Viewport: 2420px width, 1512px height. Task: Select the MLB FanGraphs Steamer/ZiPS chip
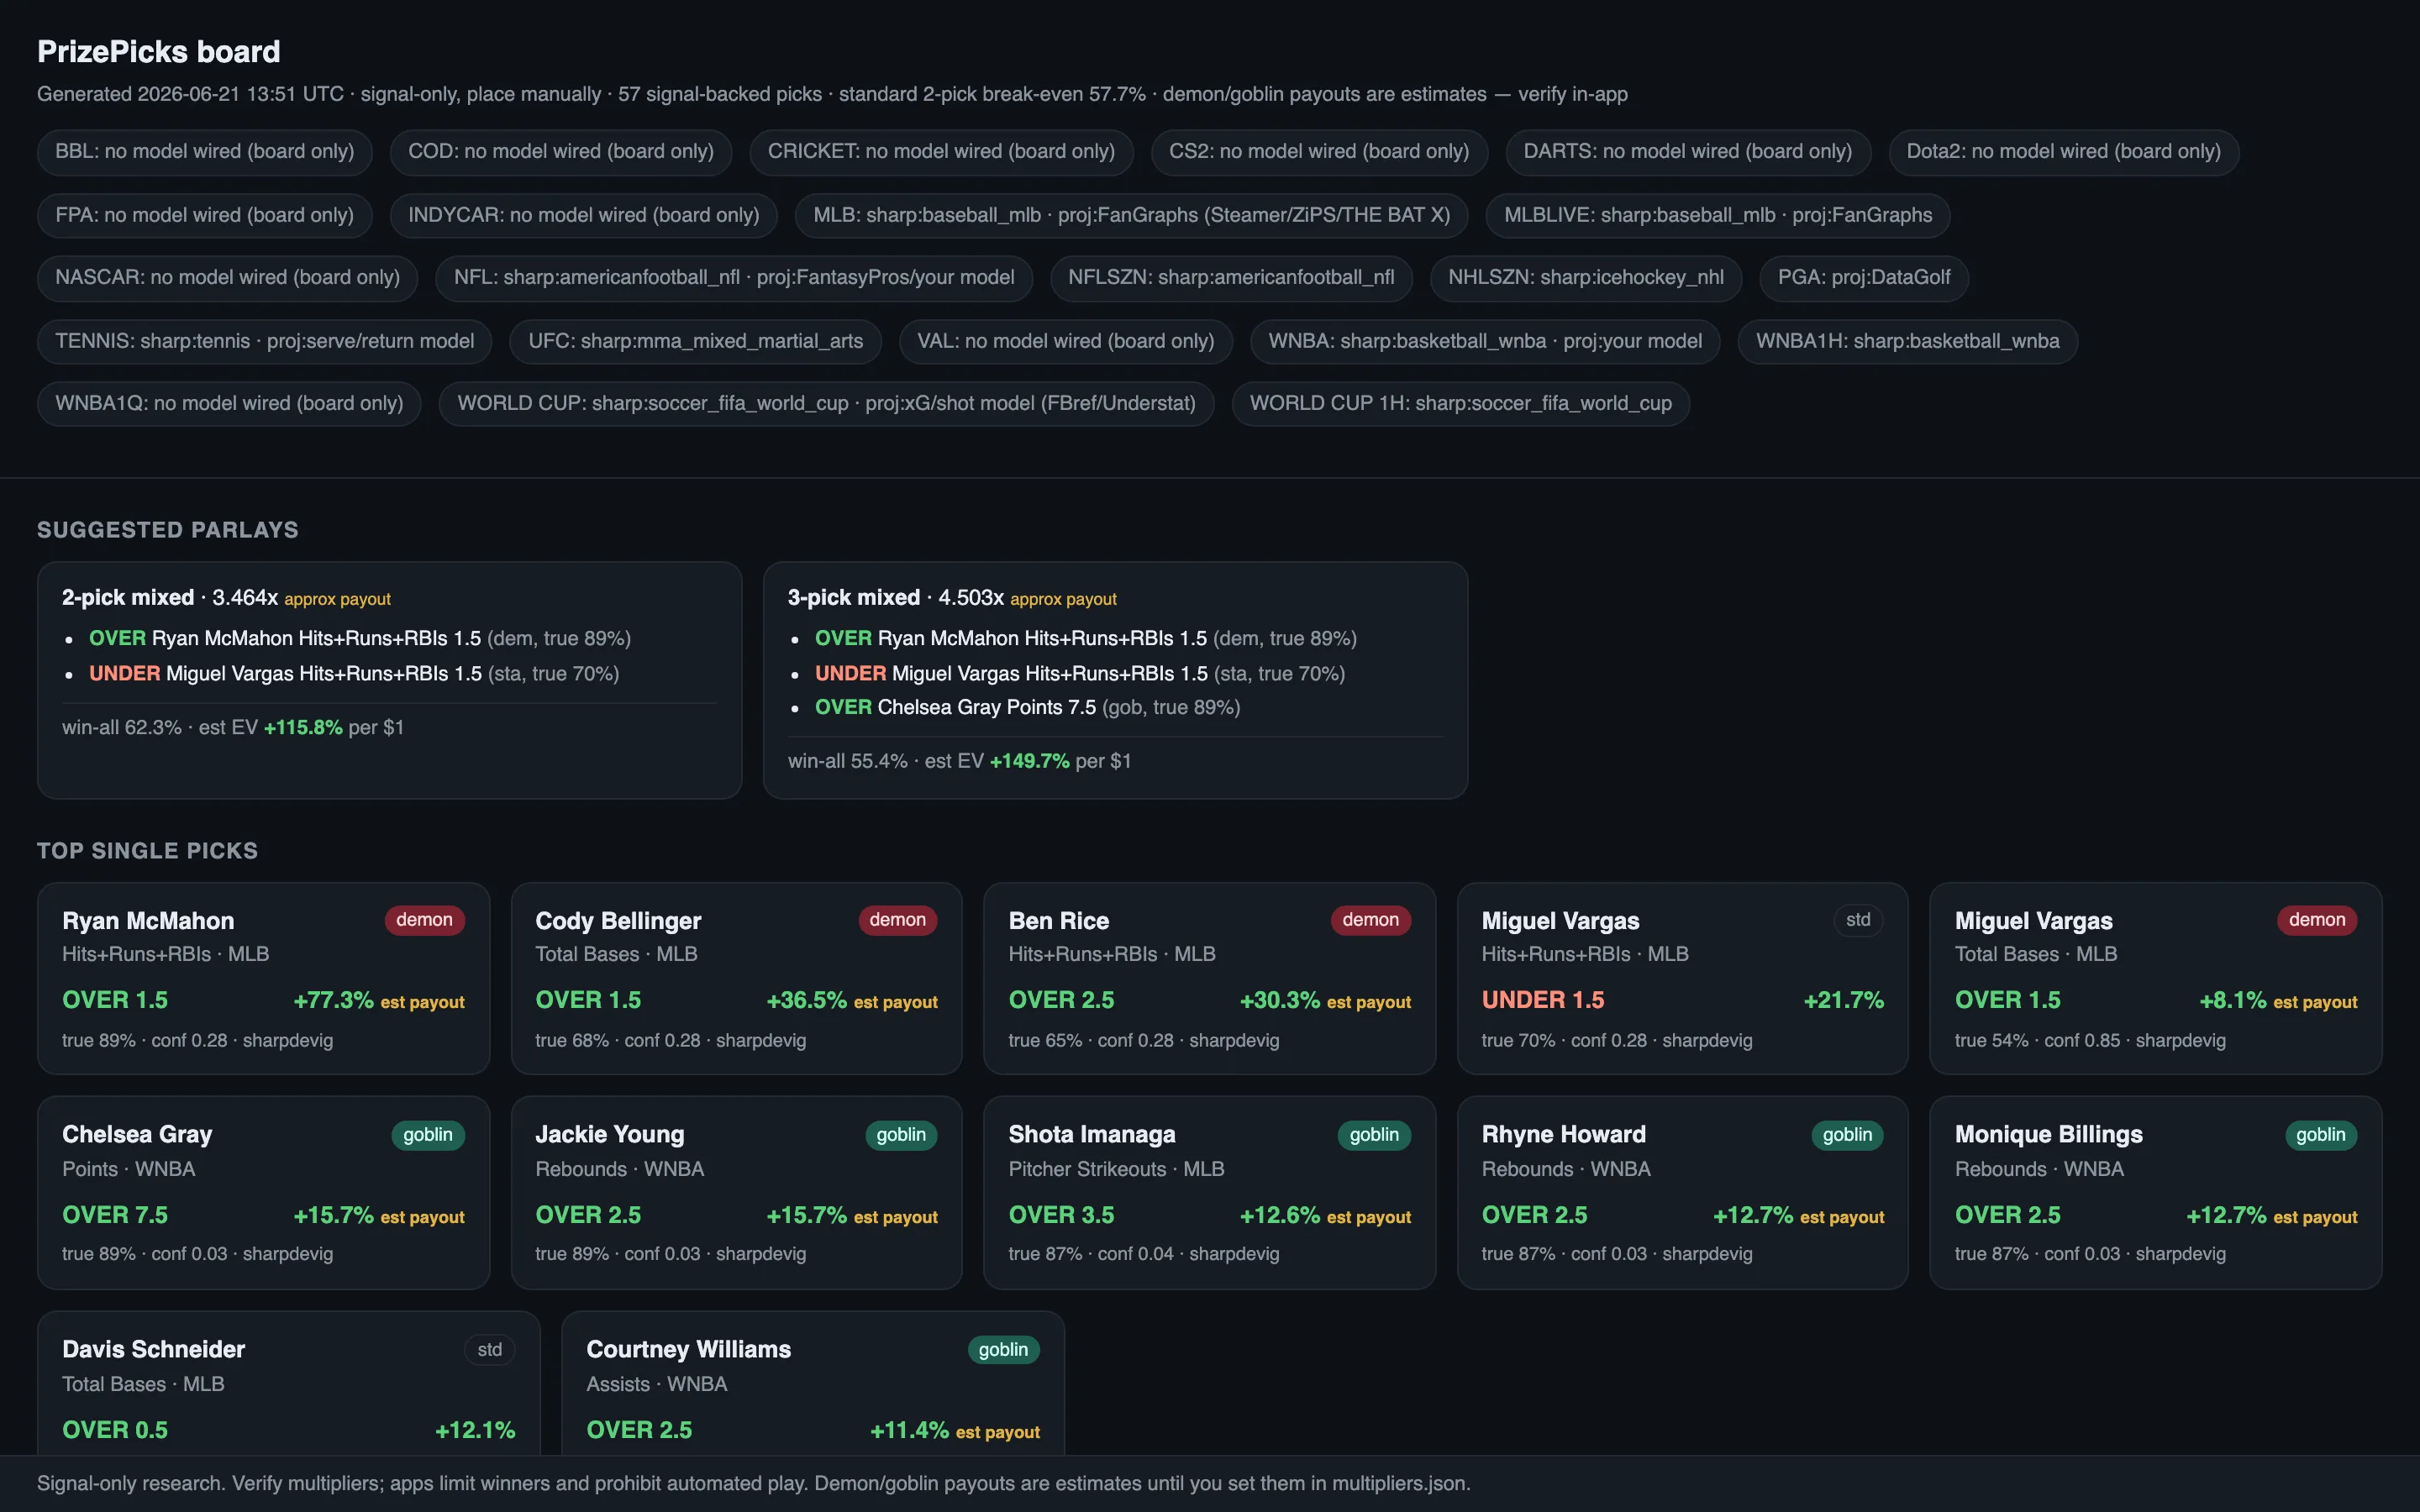[1131, 215]
